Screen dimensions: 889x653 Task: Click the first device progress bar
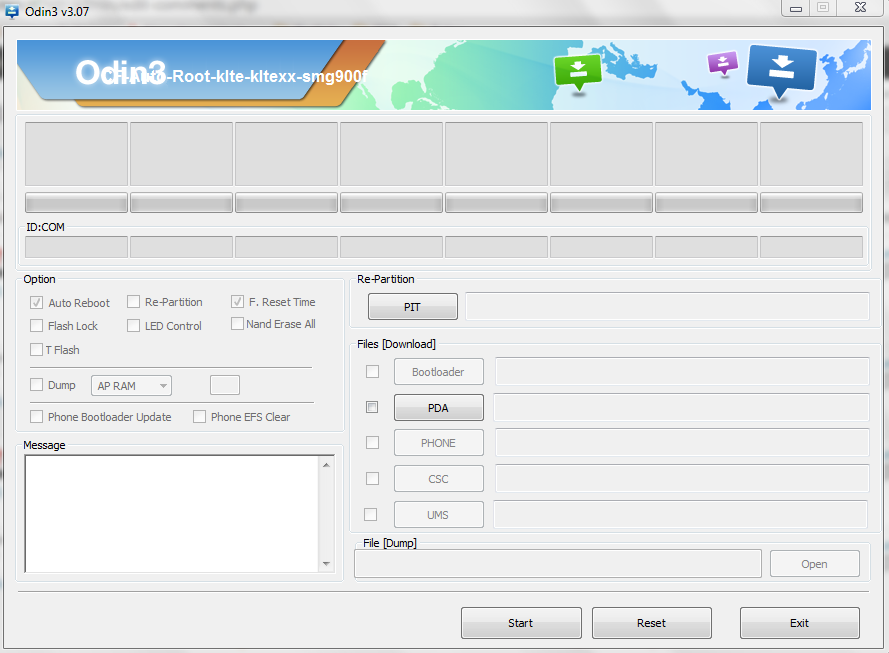tap(77, 202)
